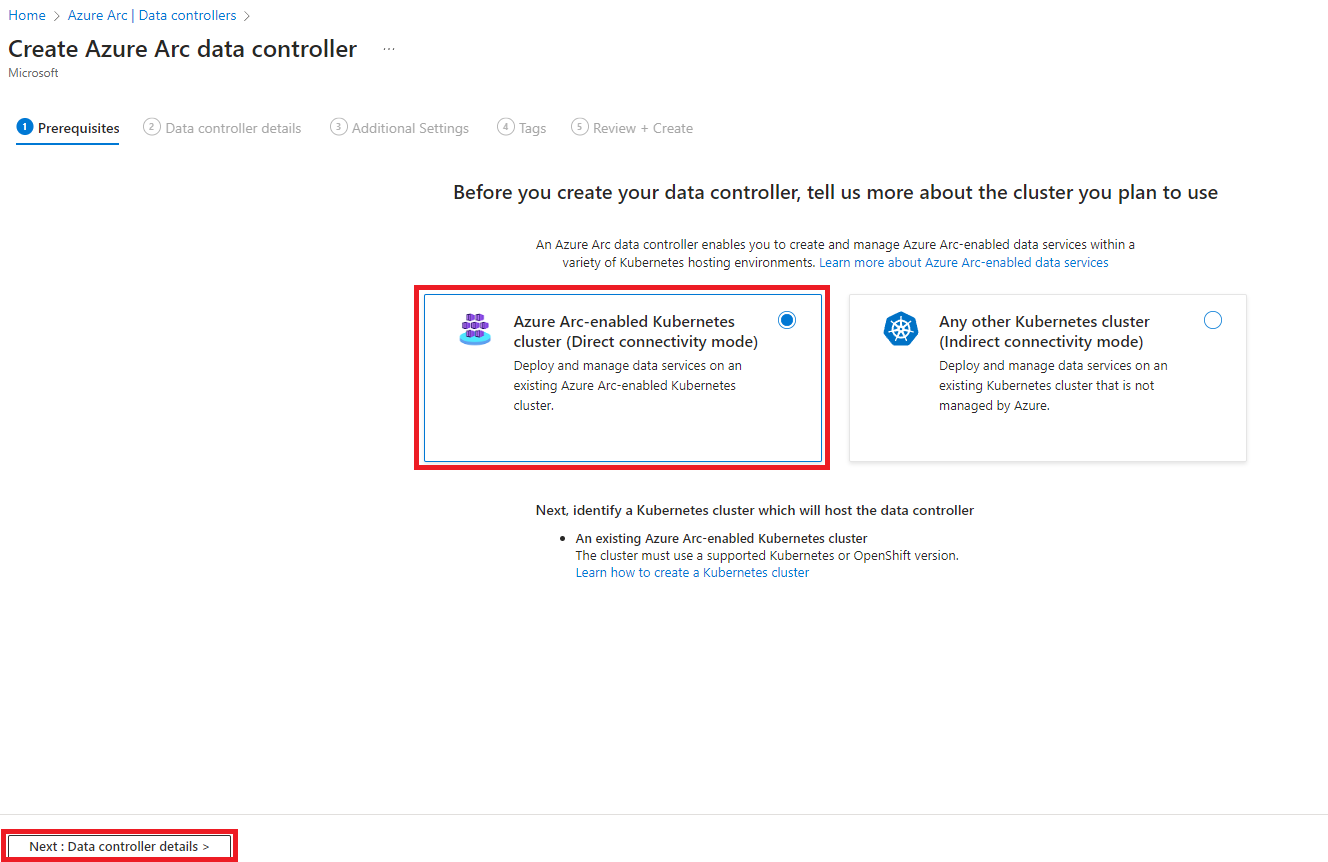This screenshot has height=862, width=1328.
Task: Click the 'Before you create your data controller' heading
Action: [835, 192]
